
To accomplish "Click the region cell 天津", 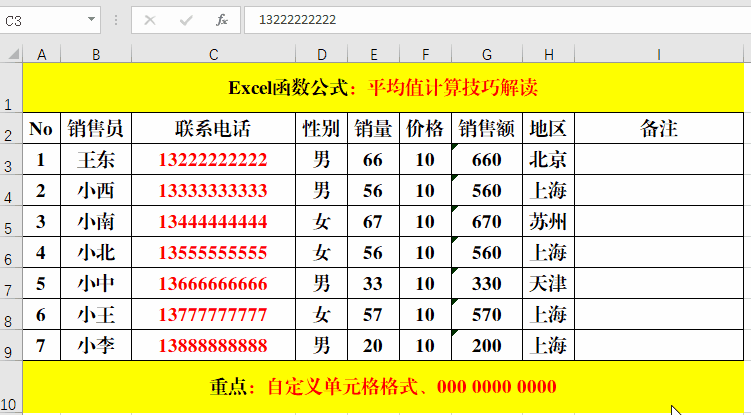I will (x=548, y=283).
